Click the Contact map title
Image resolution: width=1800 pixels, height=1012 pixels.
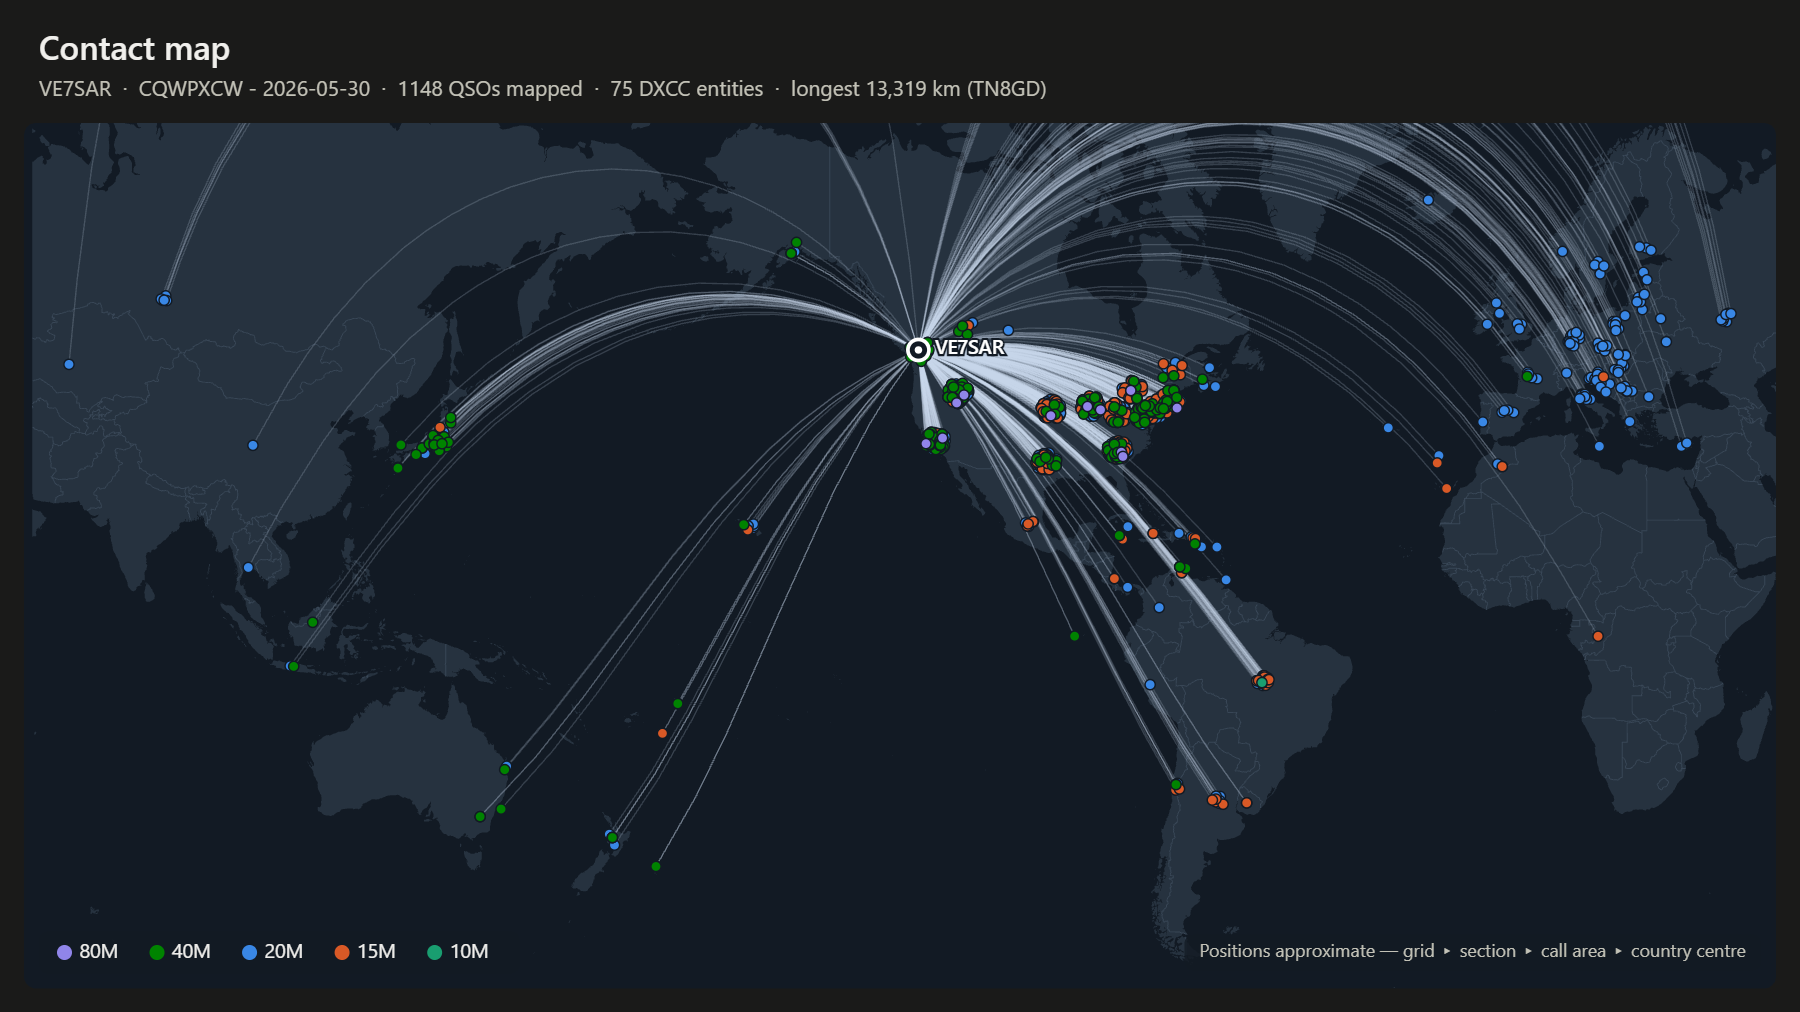[x=134, y=48]
